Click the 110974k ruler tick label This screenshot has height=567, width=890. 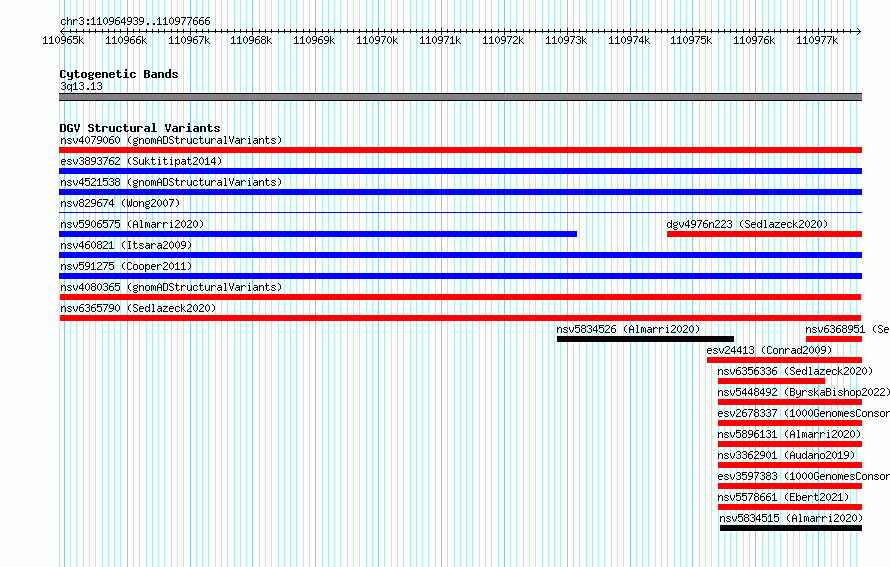coord(629,40)
